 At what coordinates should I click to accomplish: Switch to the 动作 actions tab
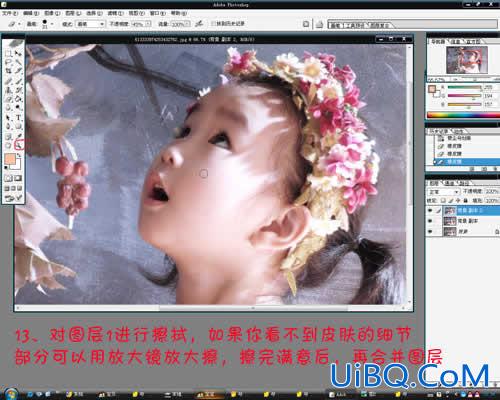click(459, 131)
